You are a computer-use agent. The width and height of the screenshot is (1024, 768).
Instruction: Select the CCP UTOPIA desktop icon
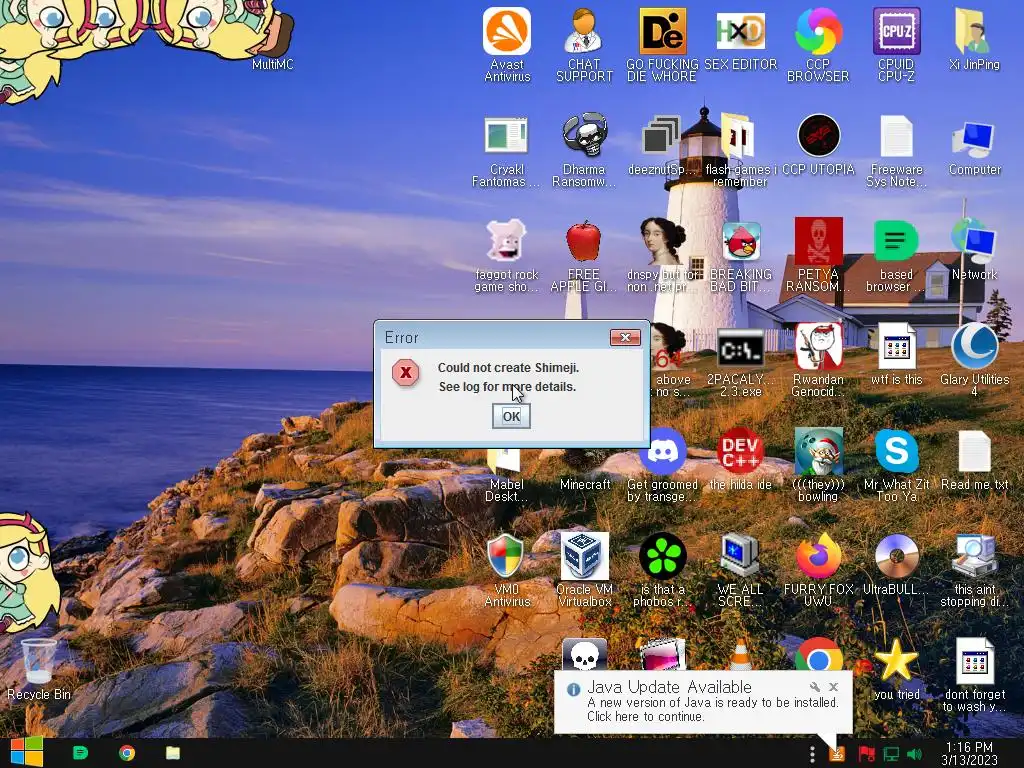(x=818, y=145)
